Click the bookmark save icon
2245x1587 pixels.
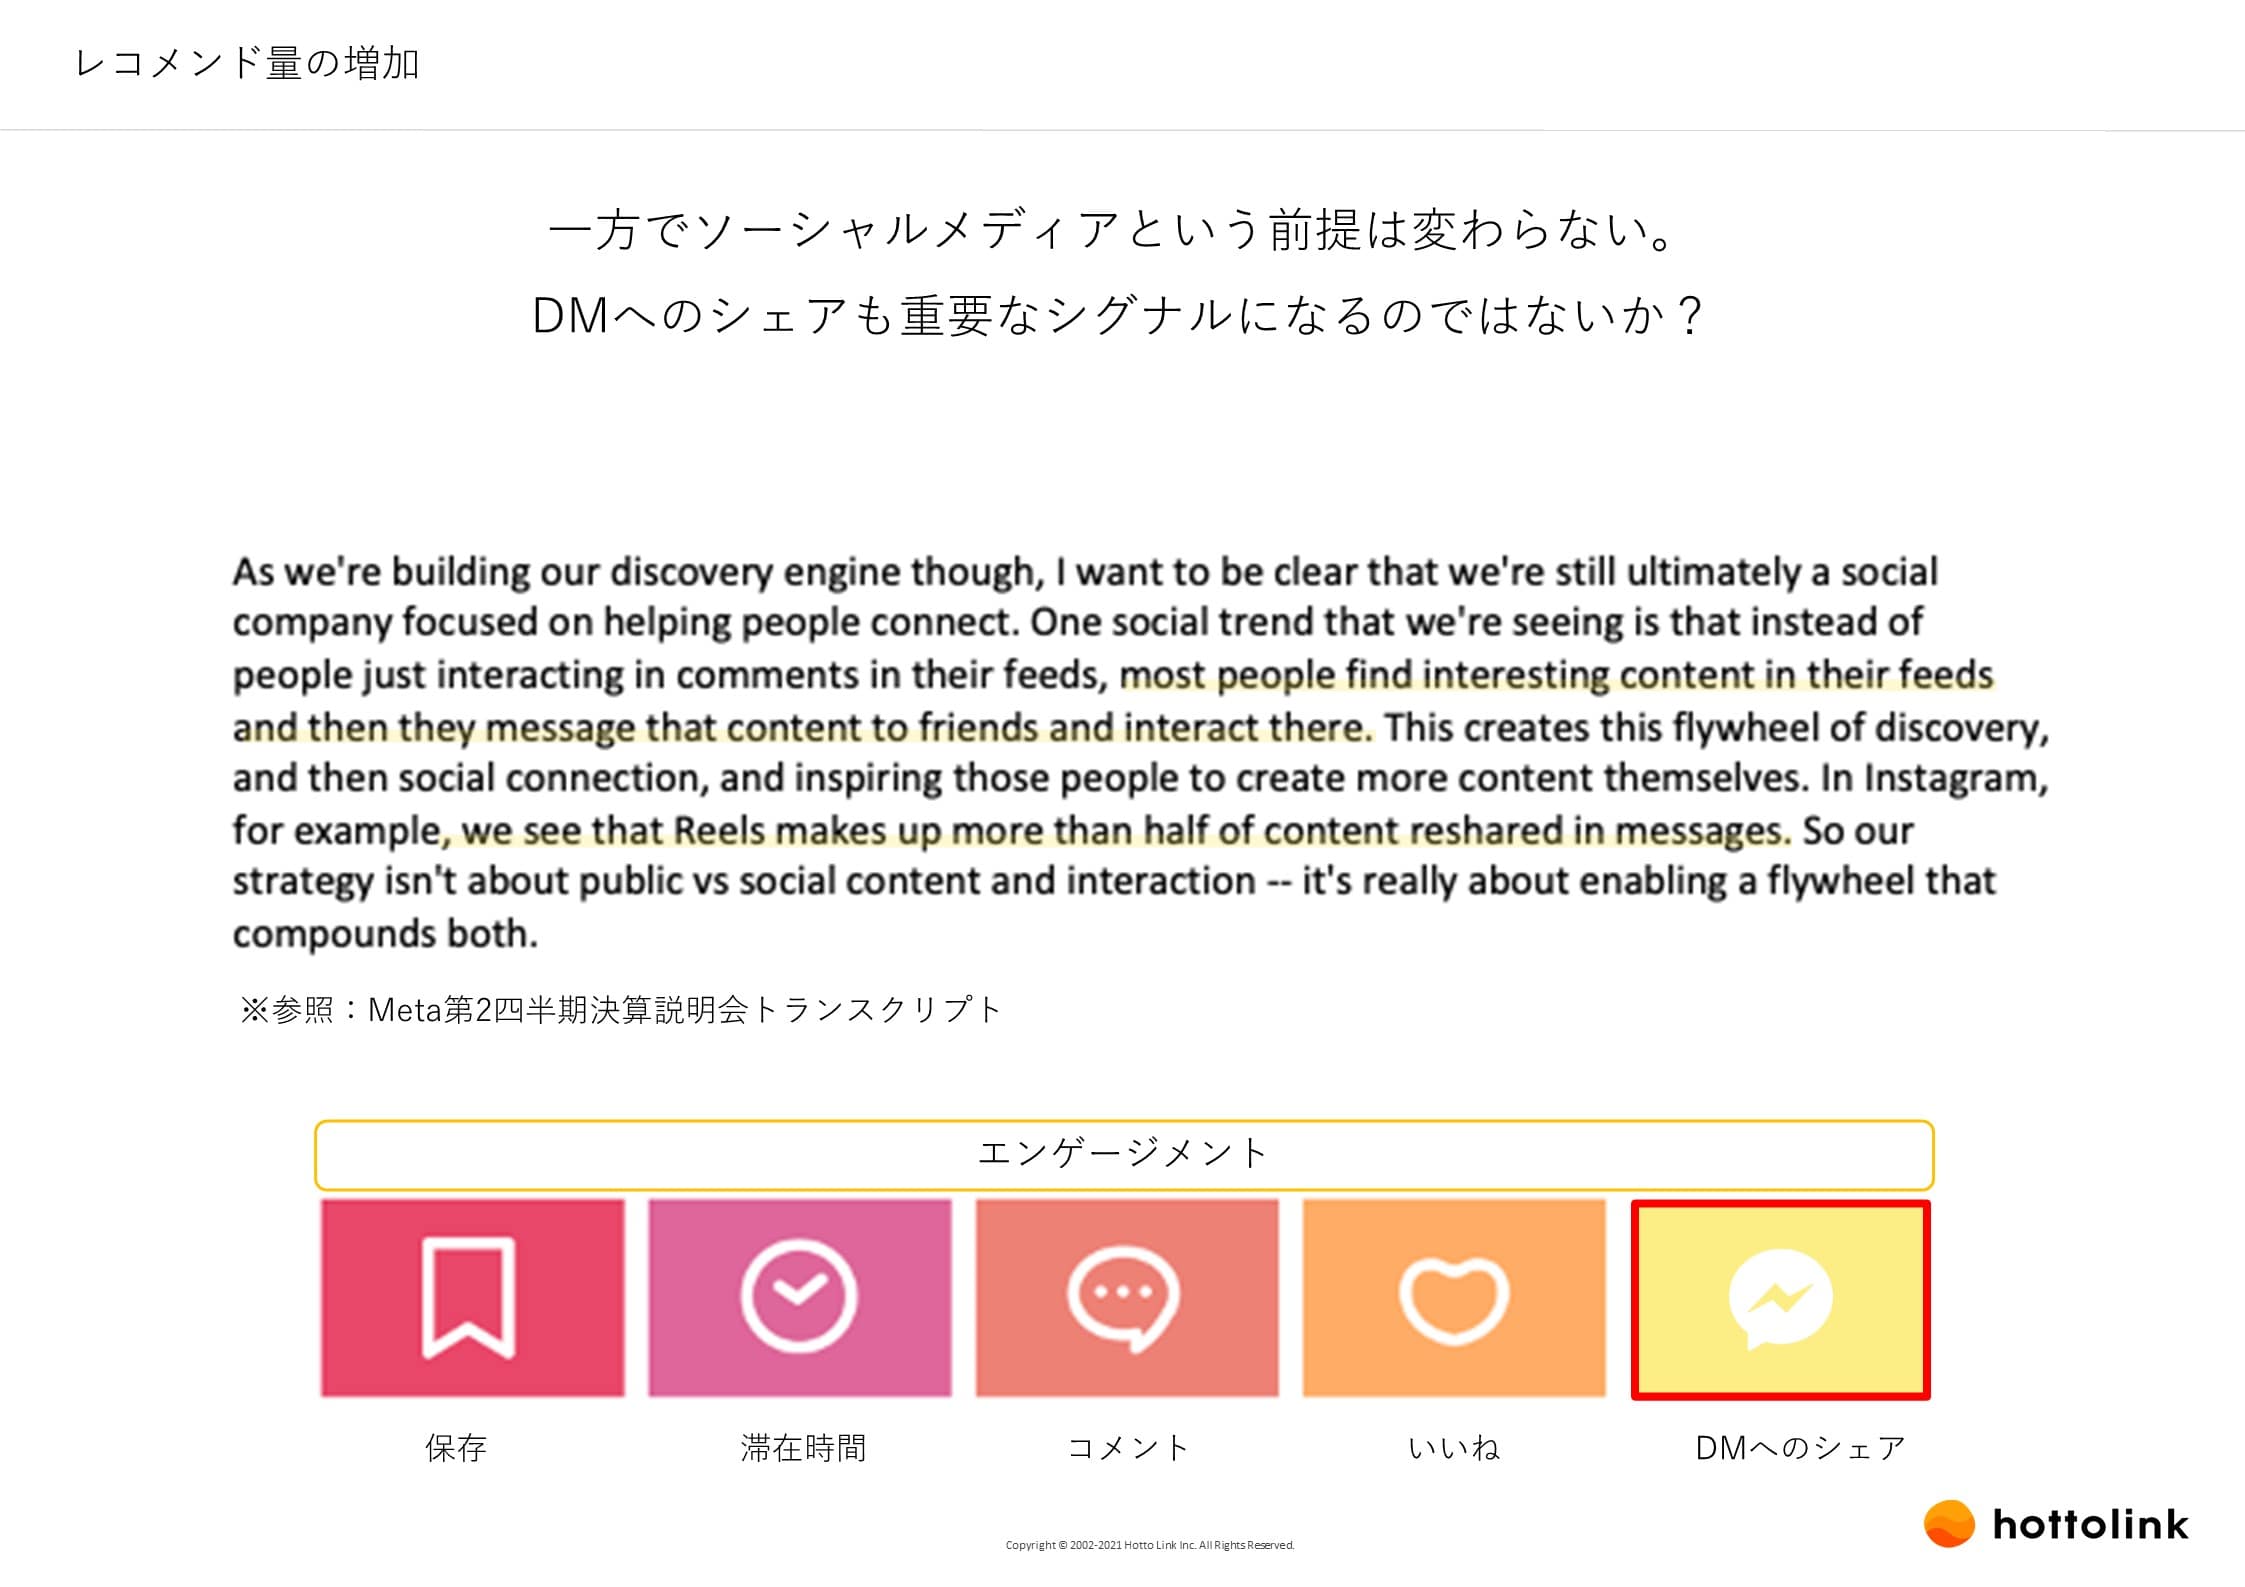(468, 1298)
